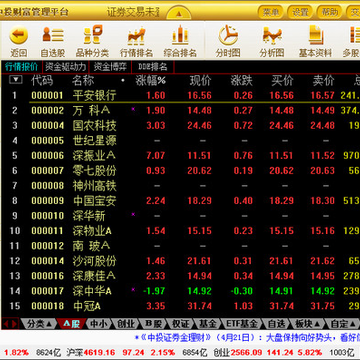The height and width of the screenshot is (360, 360).
Task: Open the 自选股 watchlist icon
Action: coord(53,35)
